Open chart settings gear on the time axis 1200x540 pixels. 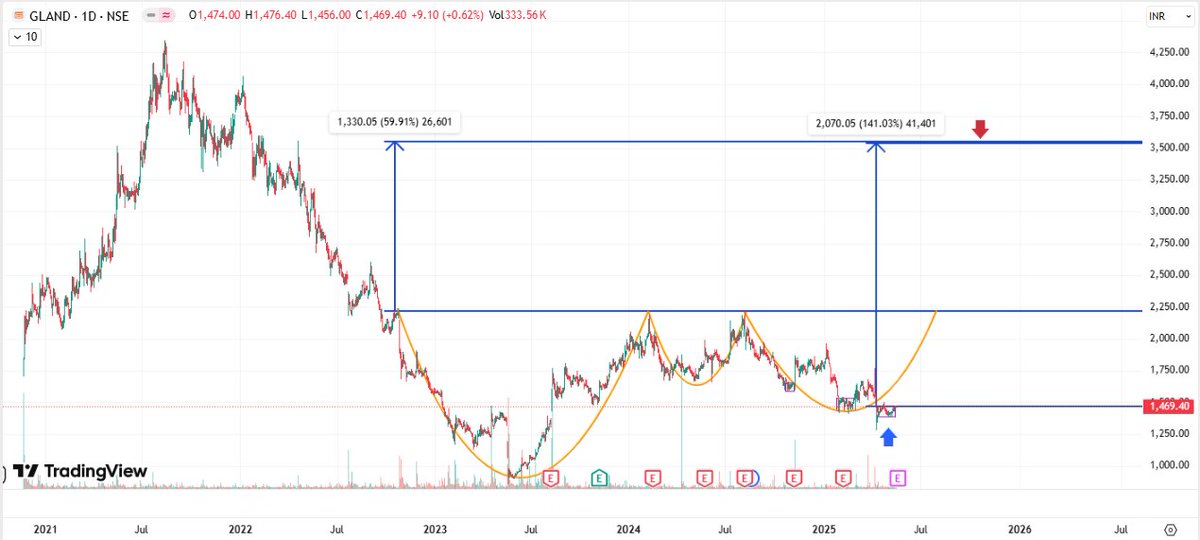1170,528
